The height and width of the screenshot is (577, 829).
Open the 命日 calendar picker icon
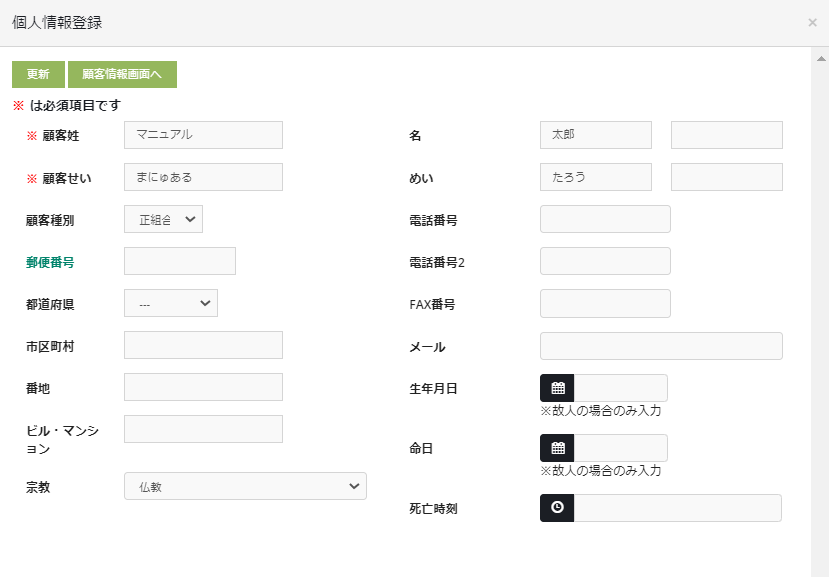pos(557,448)
